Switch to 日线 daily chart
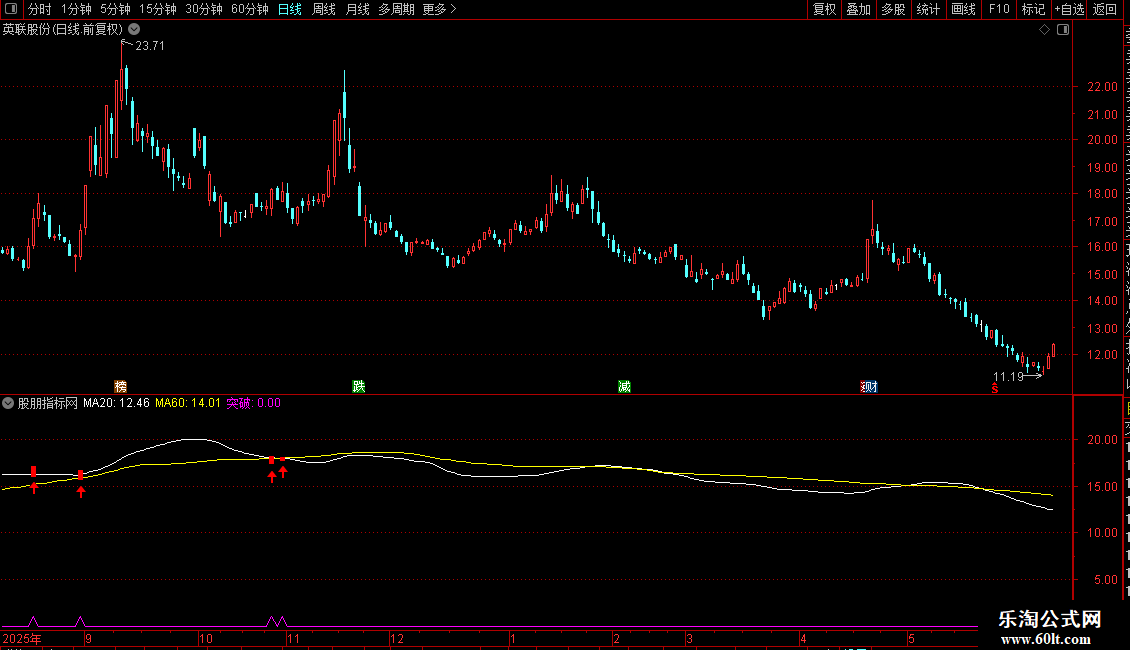This screenshot has width=1130, height=650. [x=290, y=9]
